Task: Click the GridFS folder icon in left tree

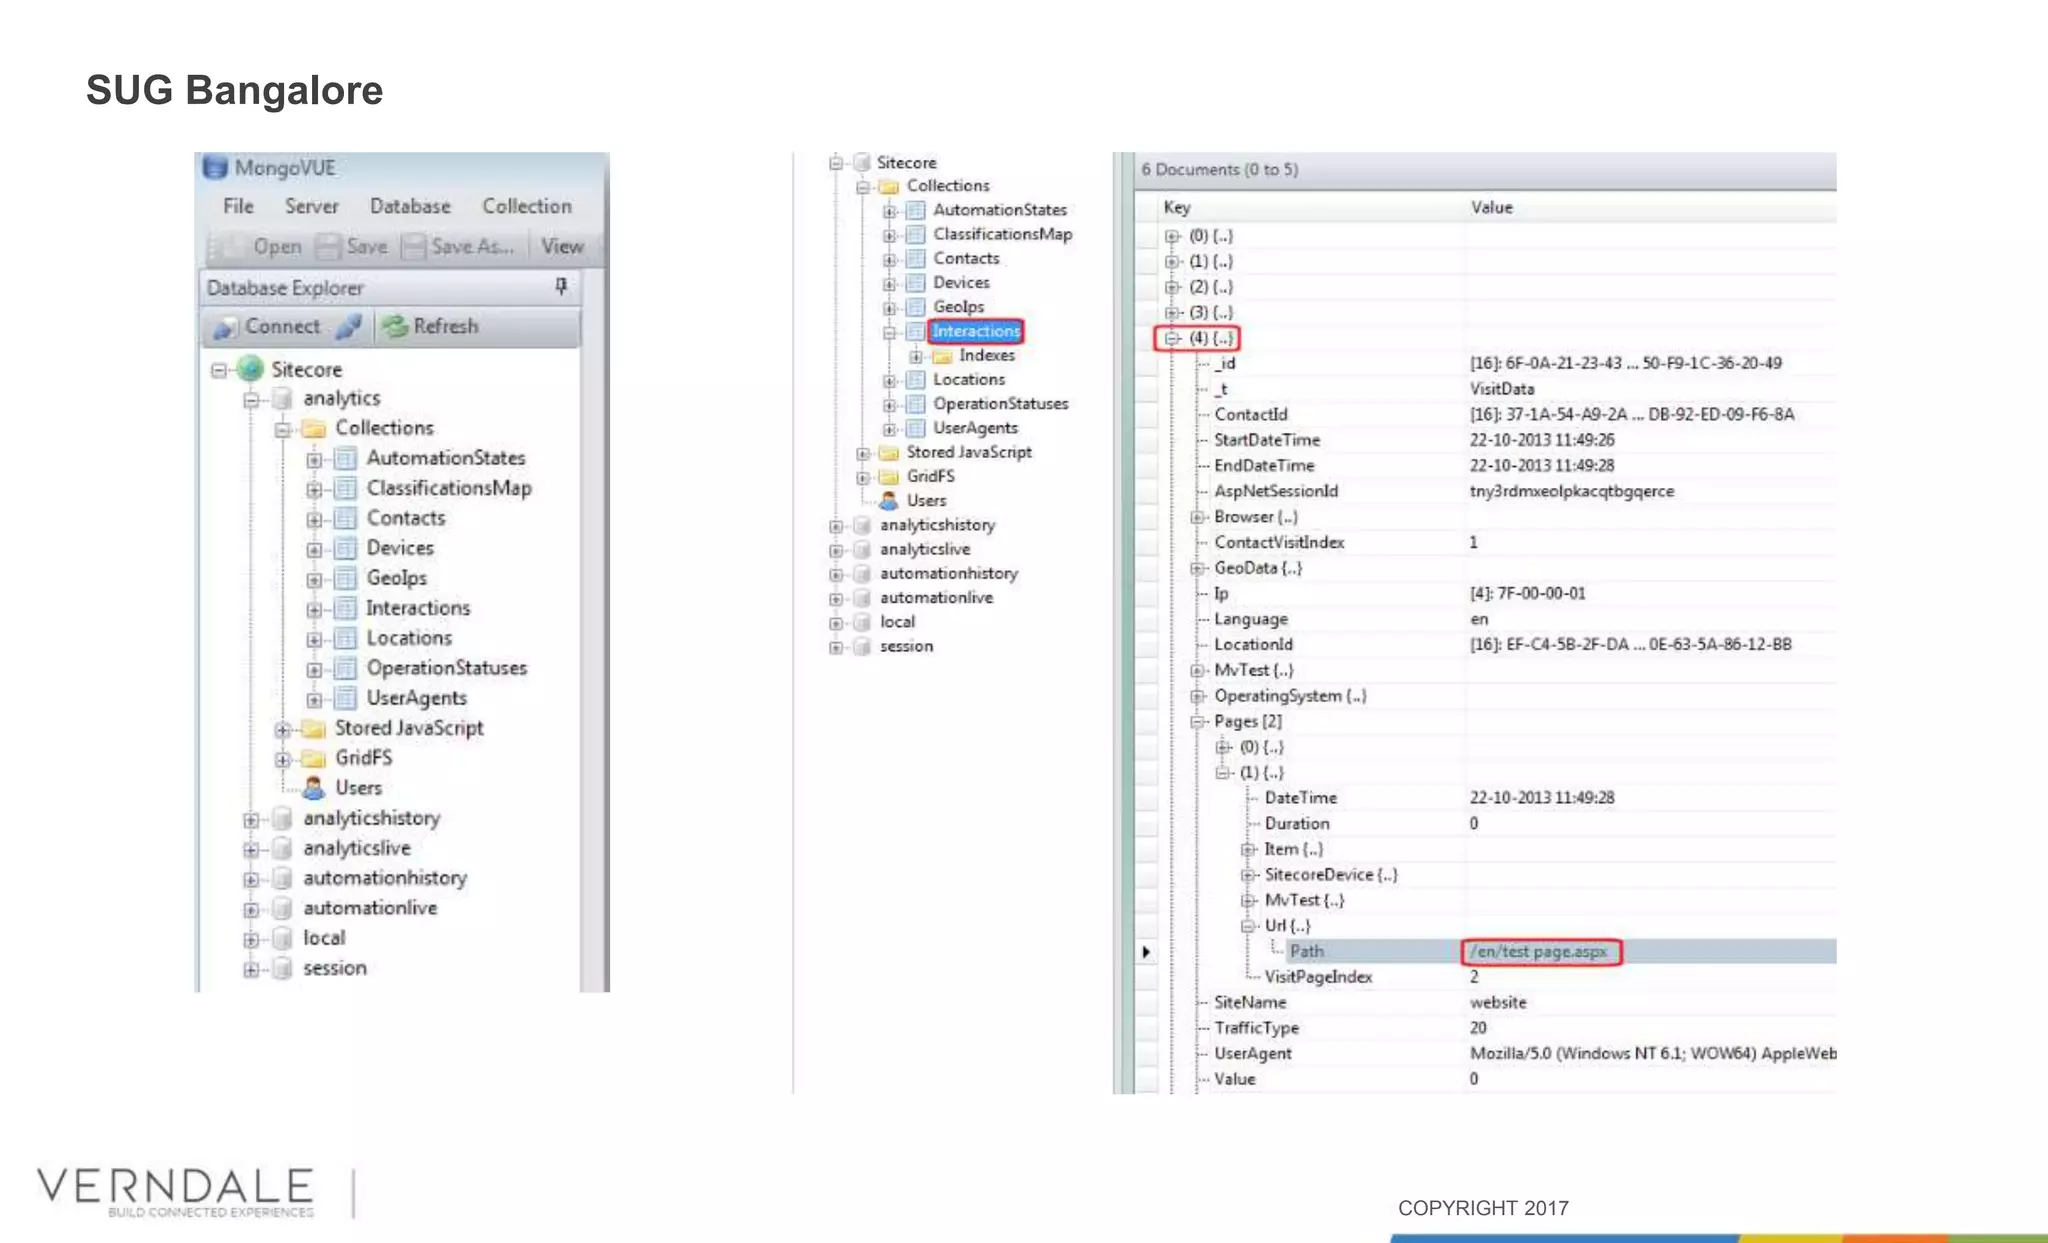Action: (314, 758)
